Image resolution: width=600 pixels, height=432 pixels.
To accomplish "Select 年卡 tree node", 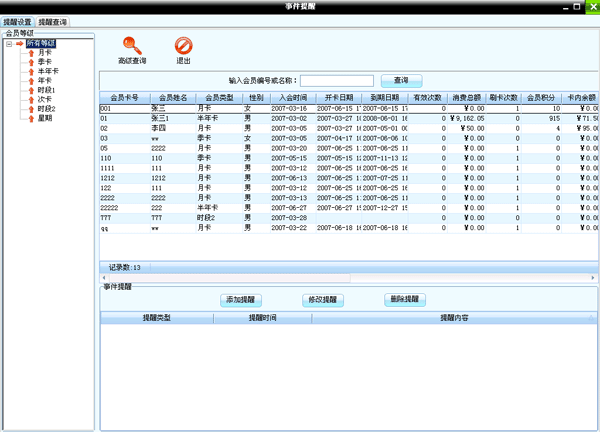I will coord(44,80).
